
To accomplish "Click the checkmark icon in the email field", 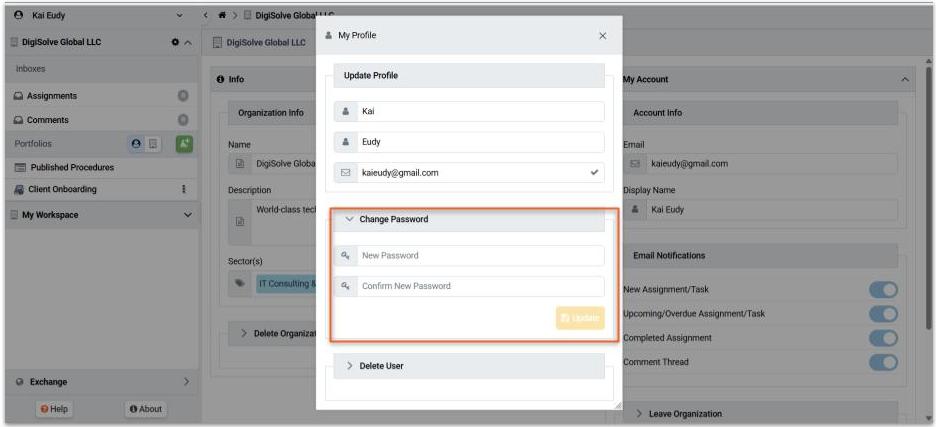I will tap(595, 173).
